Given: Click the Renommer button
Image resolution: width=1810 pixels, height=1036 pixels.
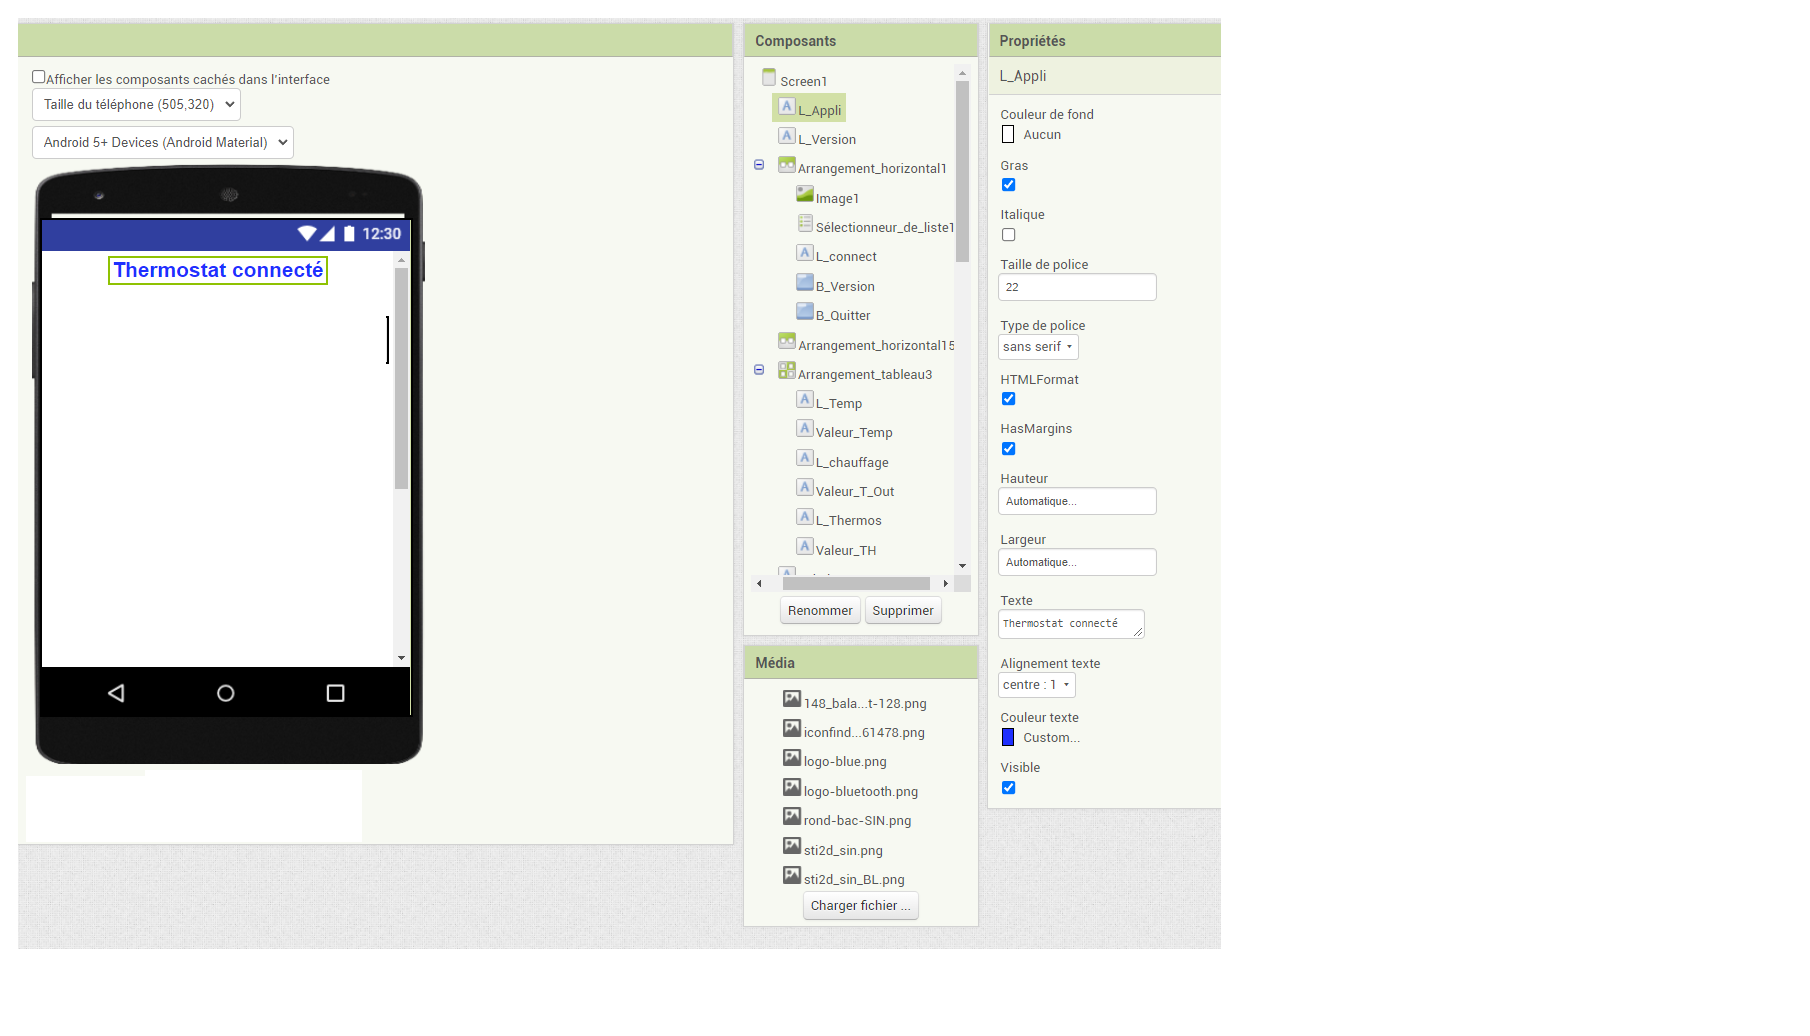Looking at the screenshot, I should (x=820, y=611).
